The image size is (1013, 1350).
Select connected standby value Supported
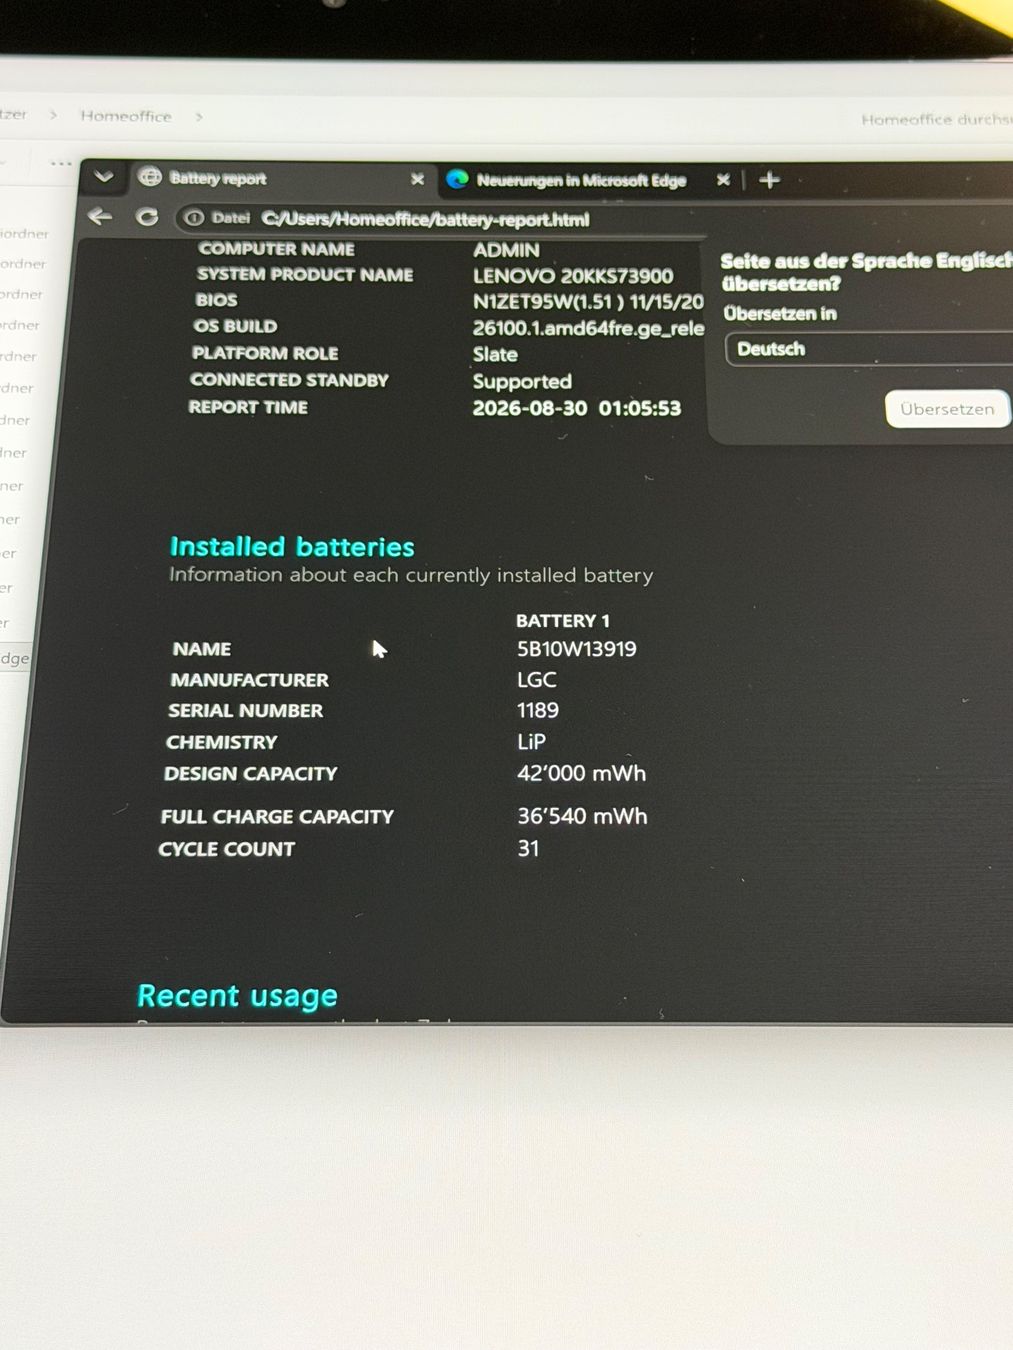point(522,381)
